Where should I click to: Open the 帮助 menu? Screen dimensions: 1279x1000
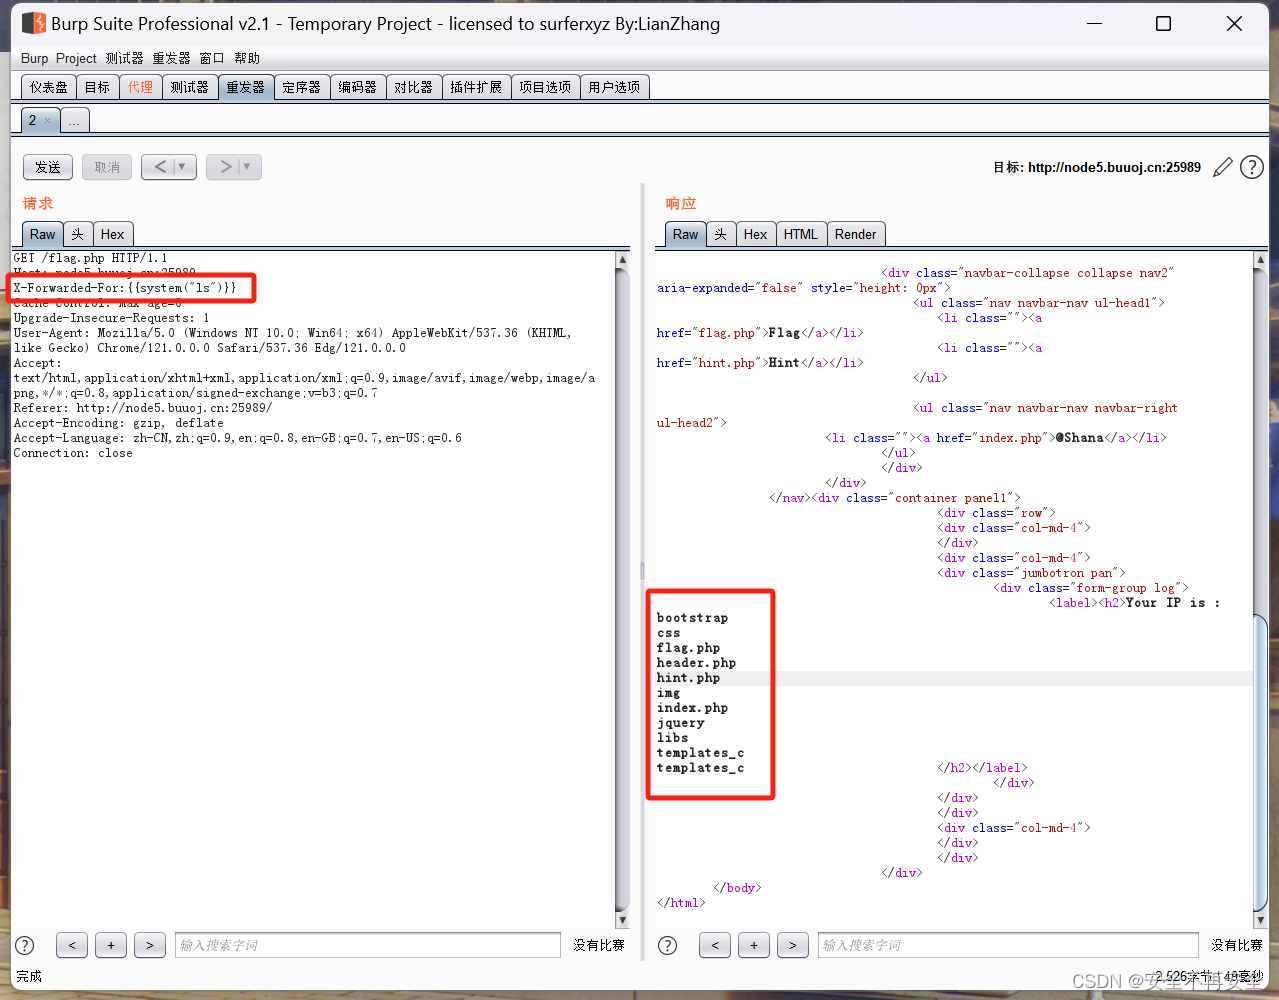tap(247, 58)
